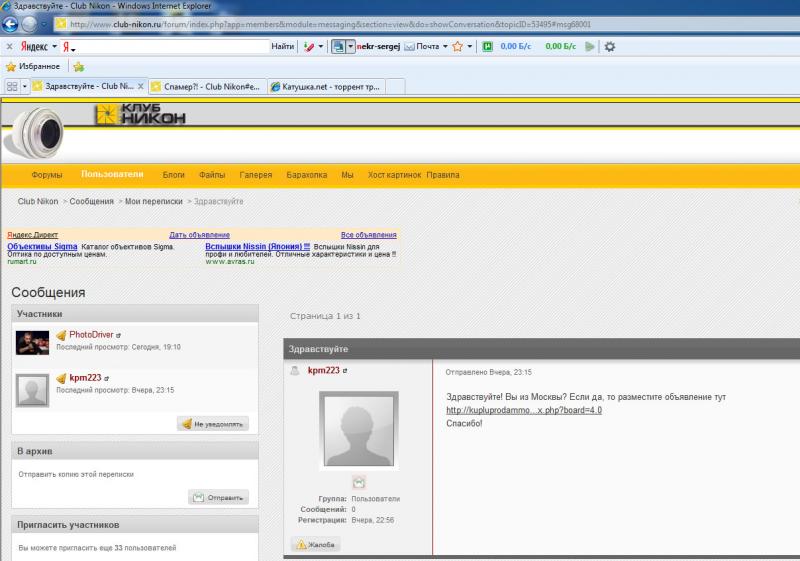Image resolution: width=800 pixels, height=561 pixels.
Task: Click the browser Back arrow button
Action: (10, 24)
